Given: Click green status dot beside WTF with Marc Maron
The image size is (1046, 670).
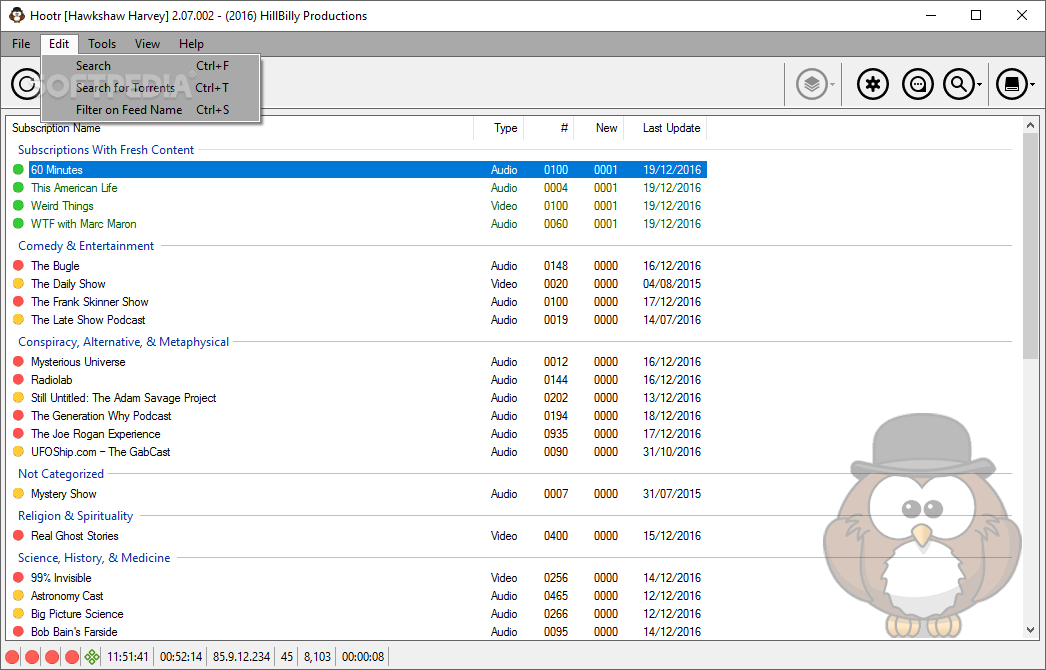Looking at the screenshot, I should click(x=18, y=224).
